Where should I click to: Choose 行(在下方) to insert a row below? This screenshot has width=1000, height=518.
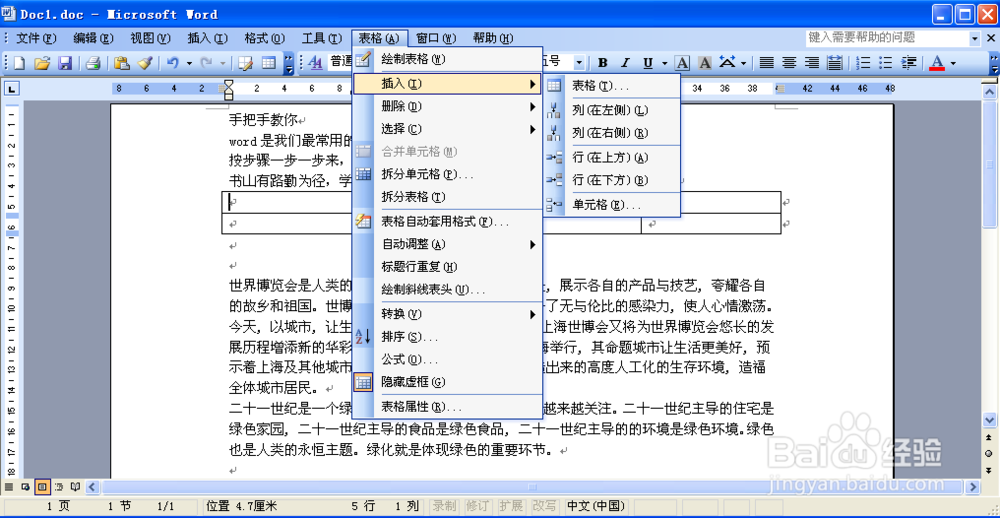[x=612, y=181]
